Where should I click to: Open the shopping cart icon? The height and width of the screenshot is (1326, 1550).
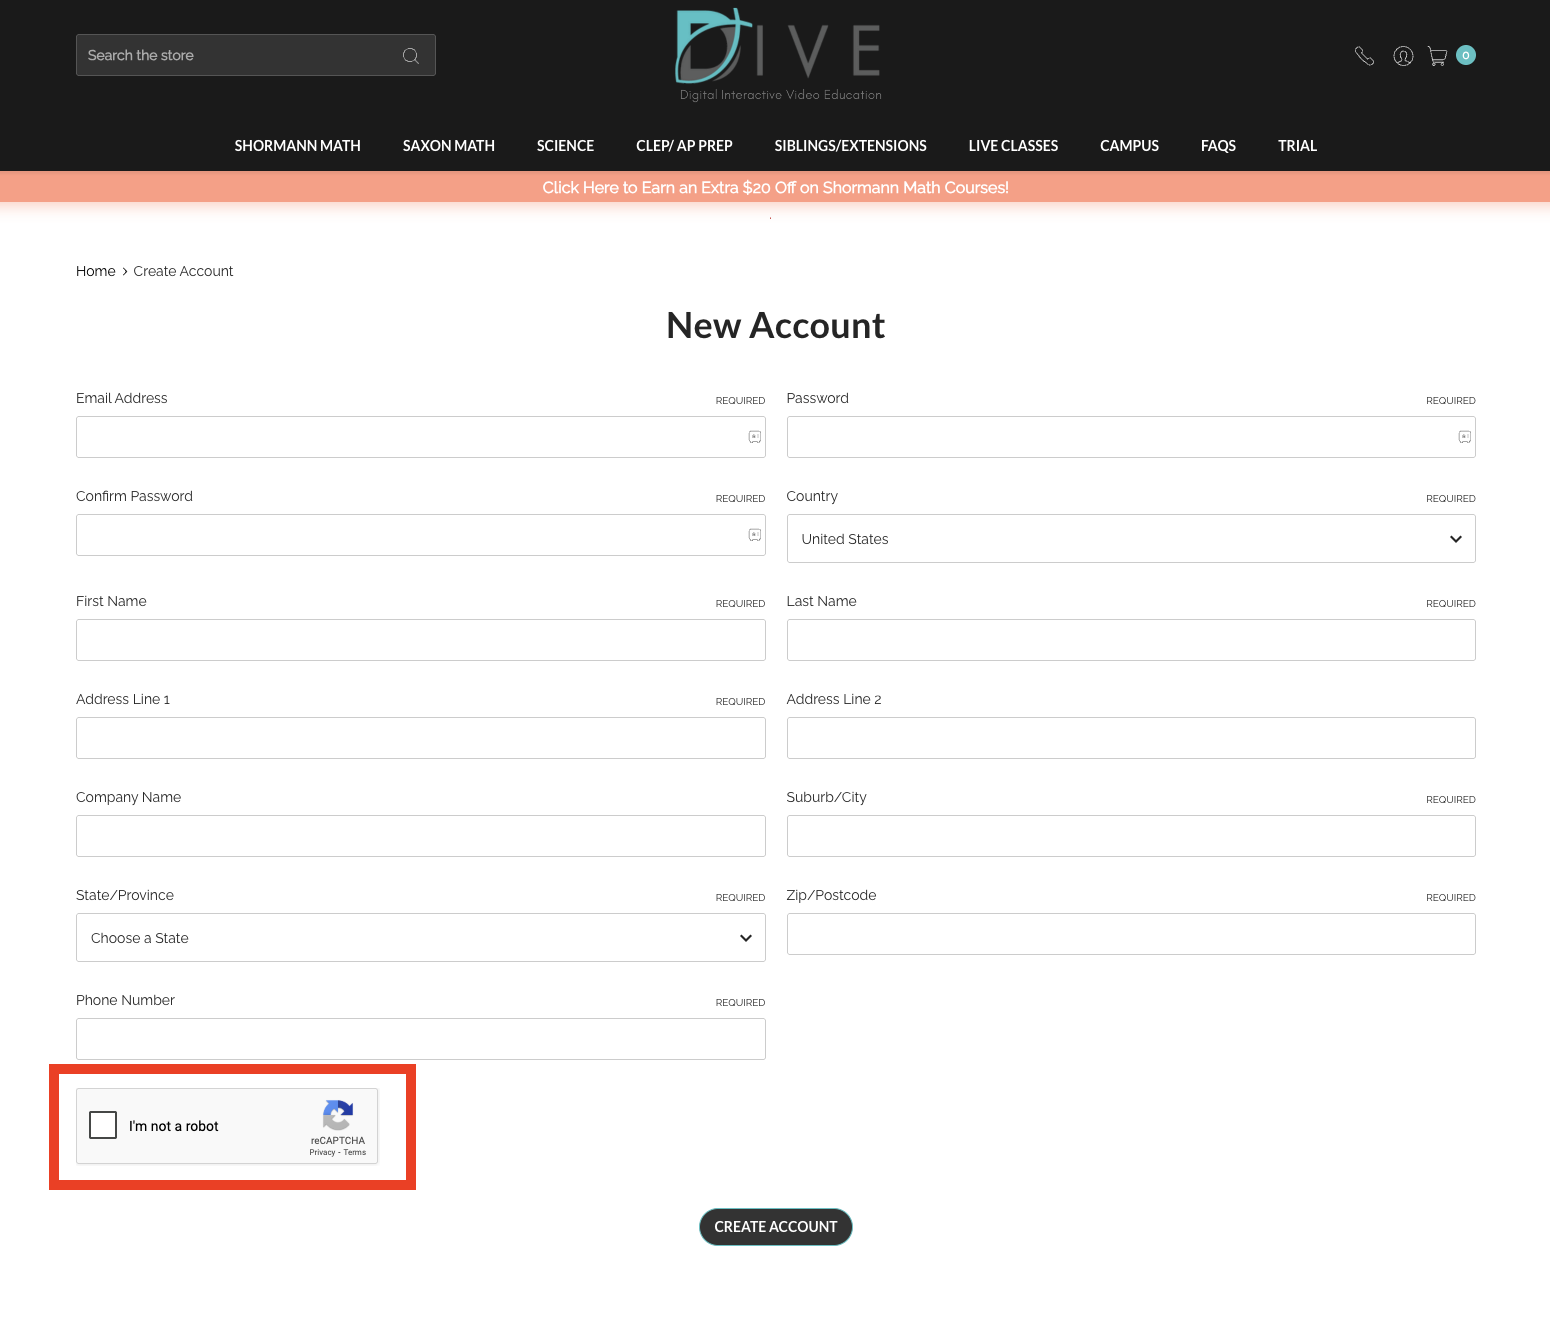(x=1437, y=56)
